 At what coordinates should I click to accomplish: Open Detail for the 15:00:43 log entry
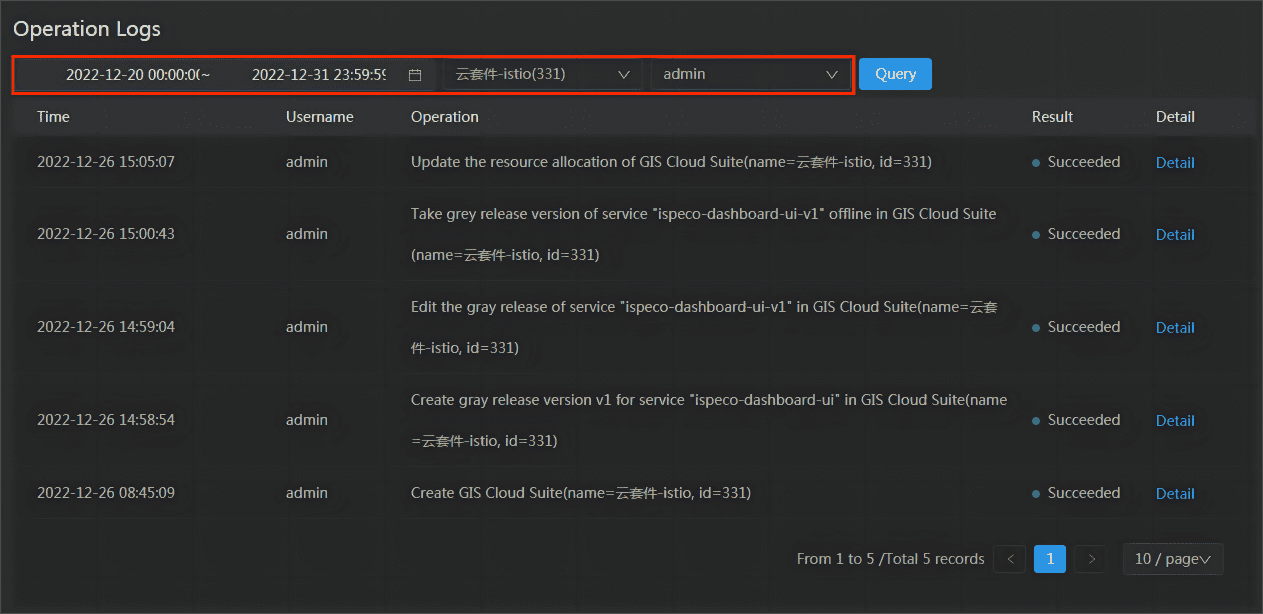pyautogui.click(x=1175, y=234)
